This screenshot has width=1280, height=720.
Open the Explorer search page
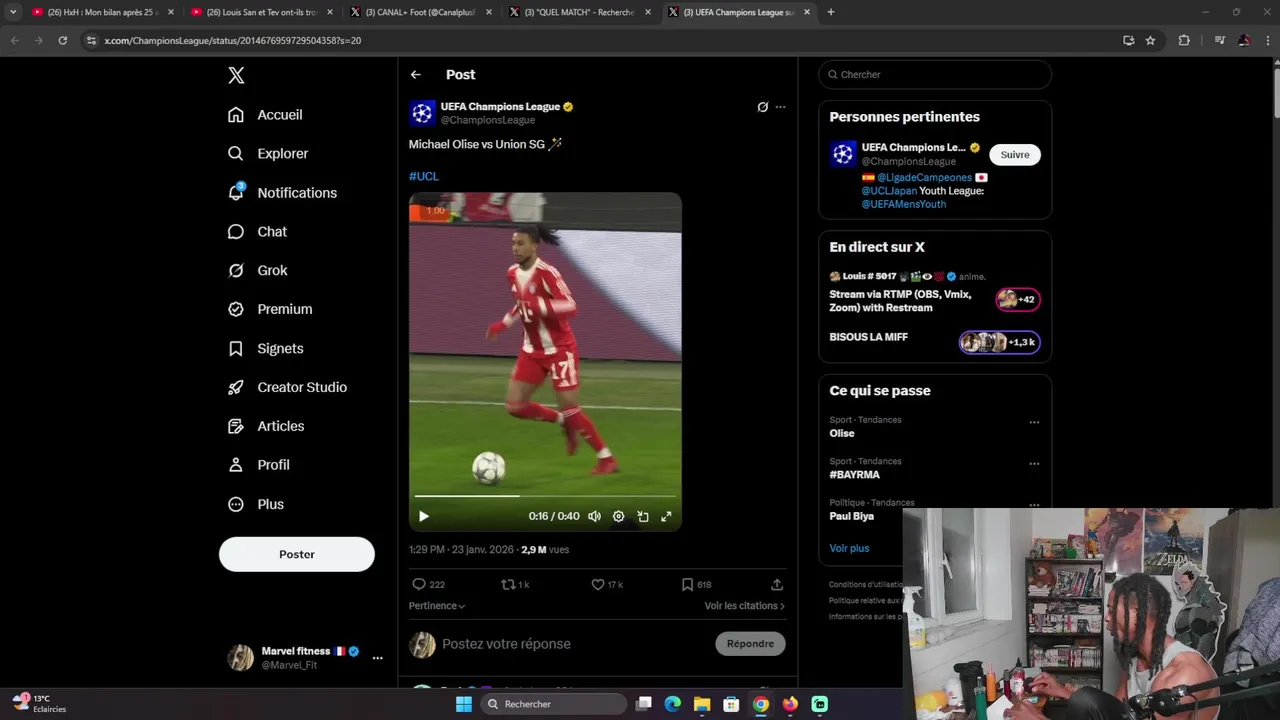click(x=268, y=154)
